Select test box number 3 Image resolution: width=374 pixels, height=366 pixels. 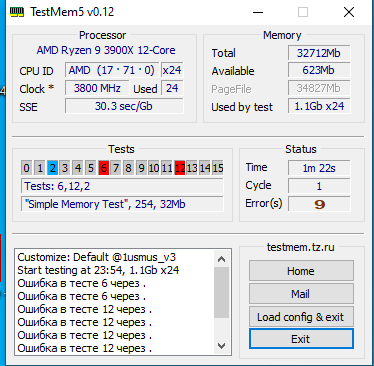click(x=65, y=168)
